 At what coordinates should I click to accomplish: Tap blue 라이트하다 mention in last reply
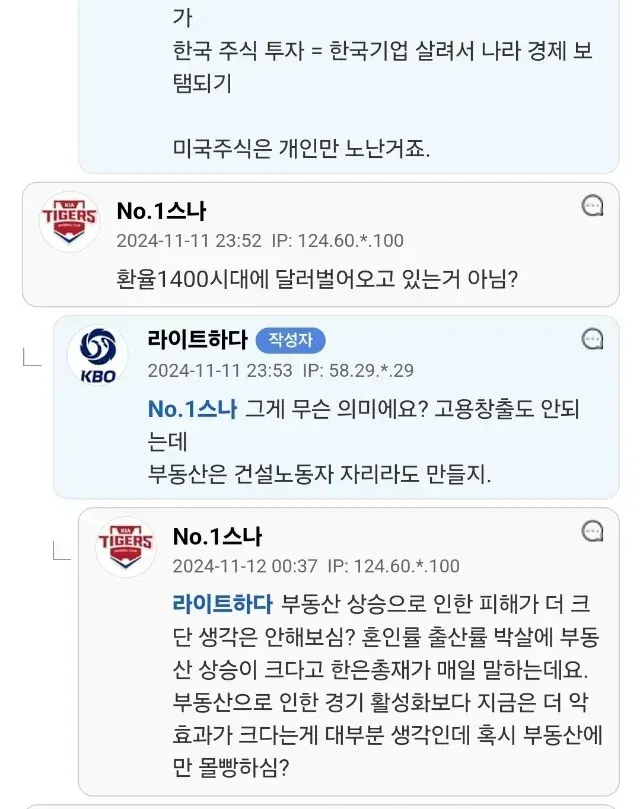tap(222, 604)
